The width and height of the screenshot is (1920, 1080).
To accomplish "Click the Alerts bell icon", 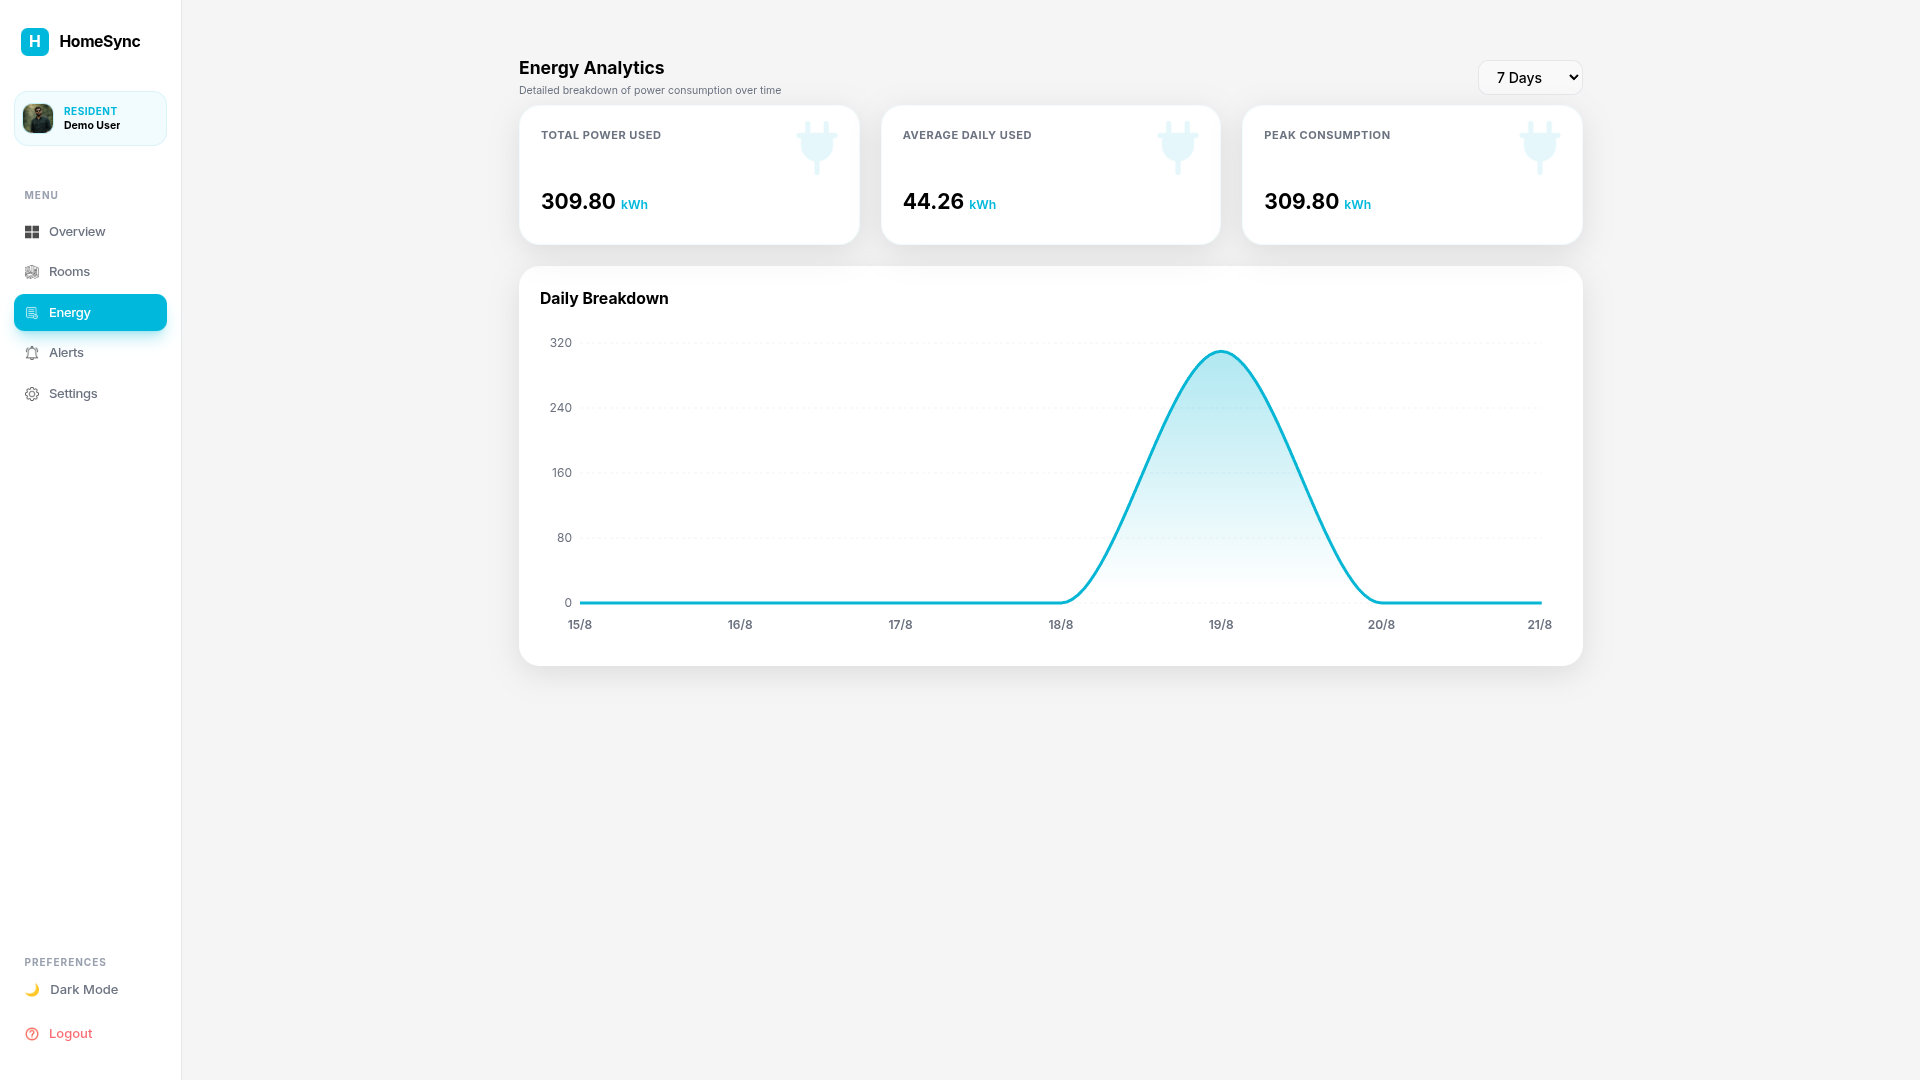I will click(x=32, y=353).
